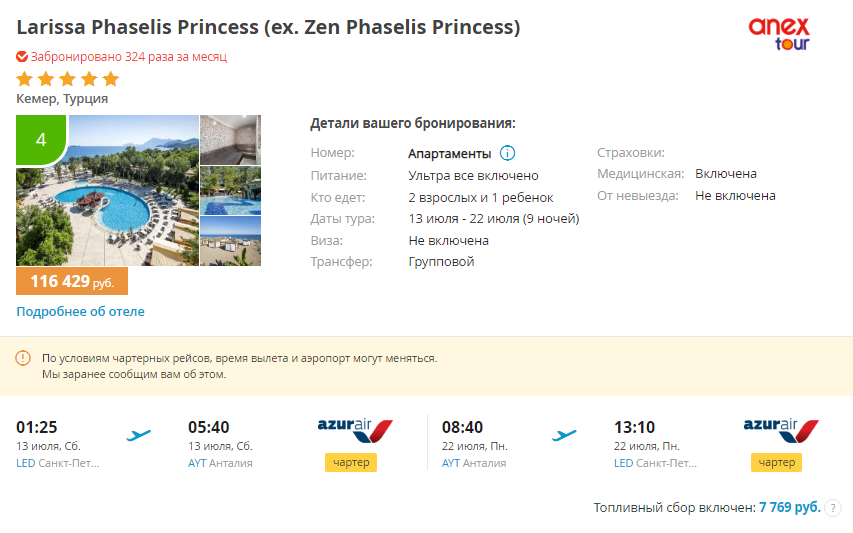Open the 'Подробнее об отеле' link

[x=81, y=312]
